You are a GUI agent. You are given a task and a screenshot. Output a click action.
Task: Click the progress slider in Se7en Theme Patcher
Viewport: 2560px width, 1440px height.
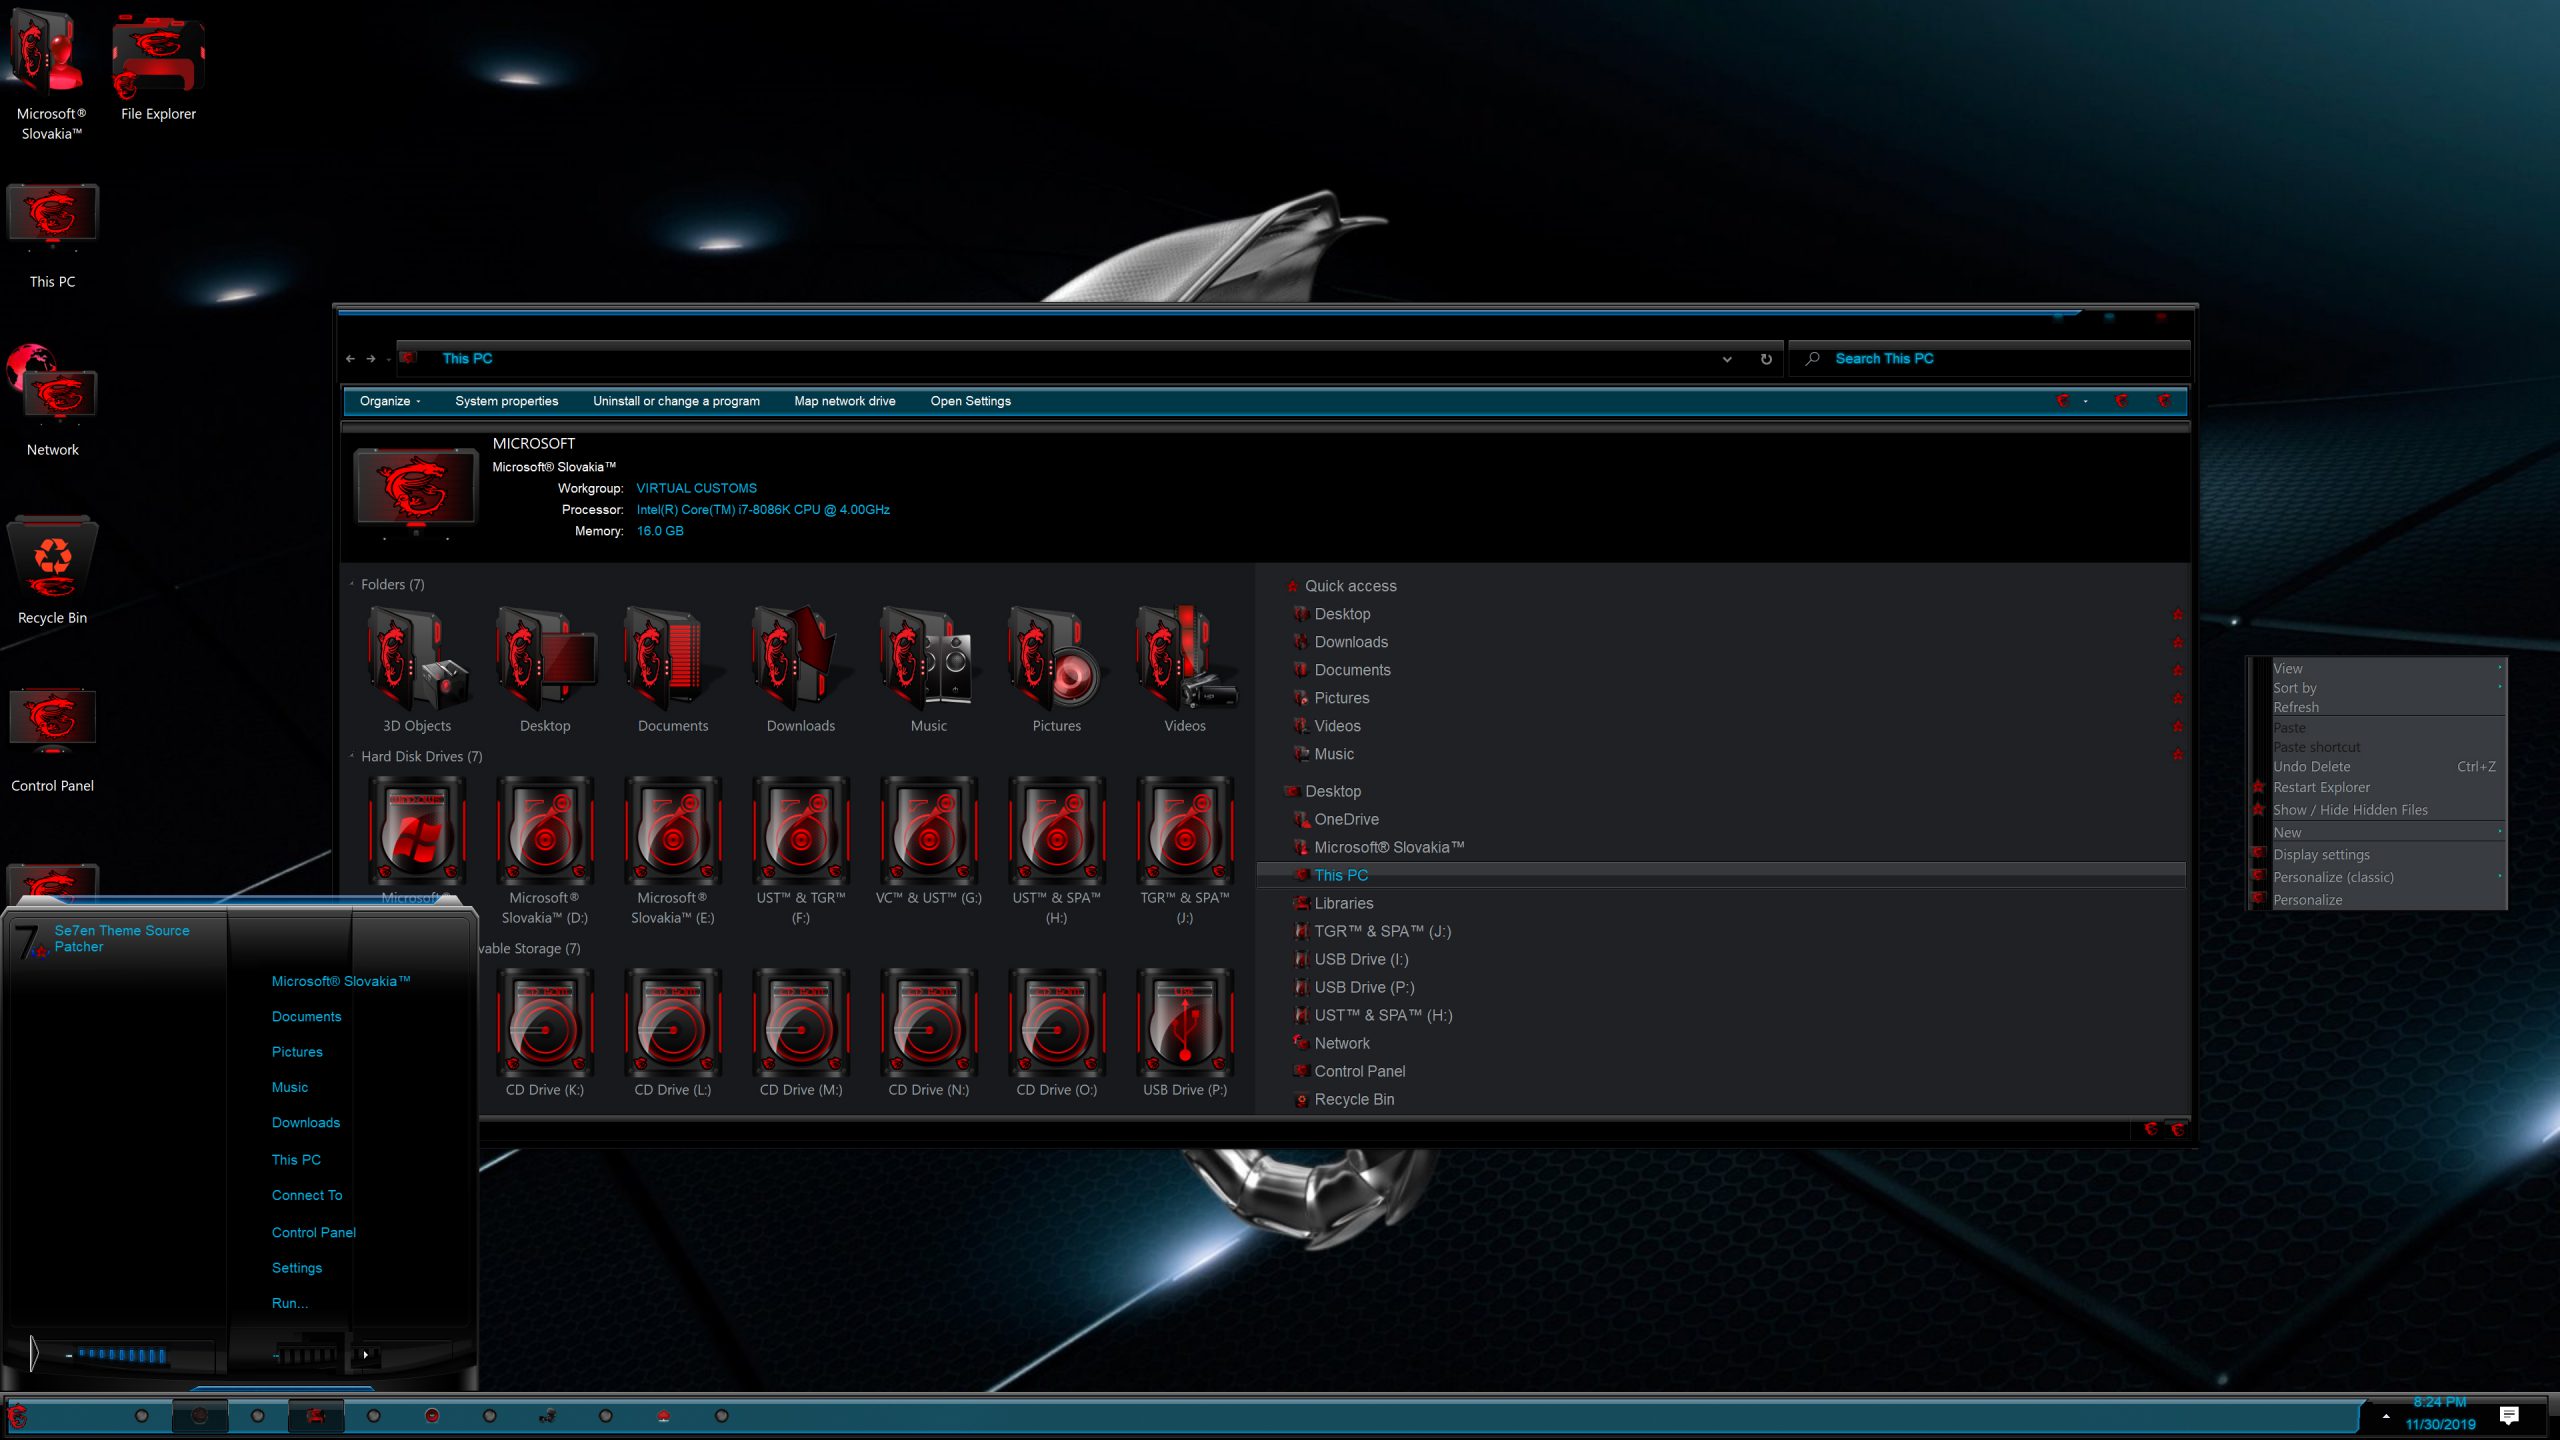[120, 1355]
